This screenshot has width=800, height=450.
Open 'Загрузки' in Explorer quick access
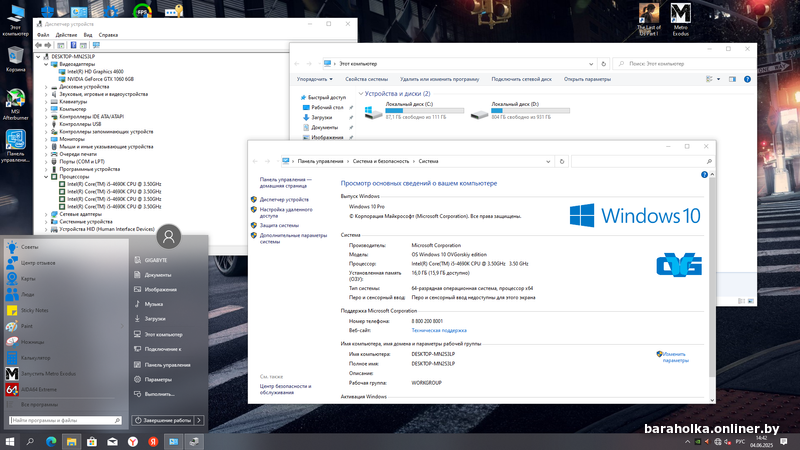tap(321, 117)
